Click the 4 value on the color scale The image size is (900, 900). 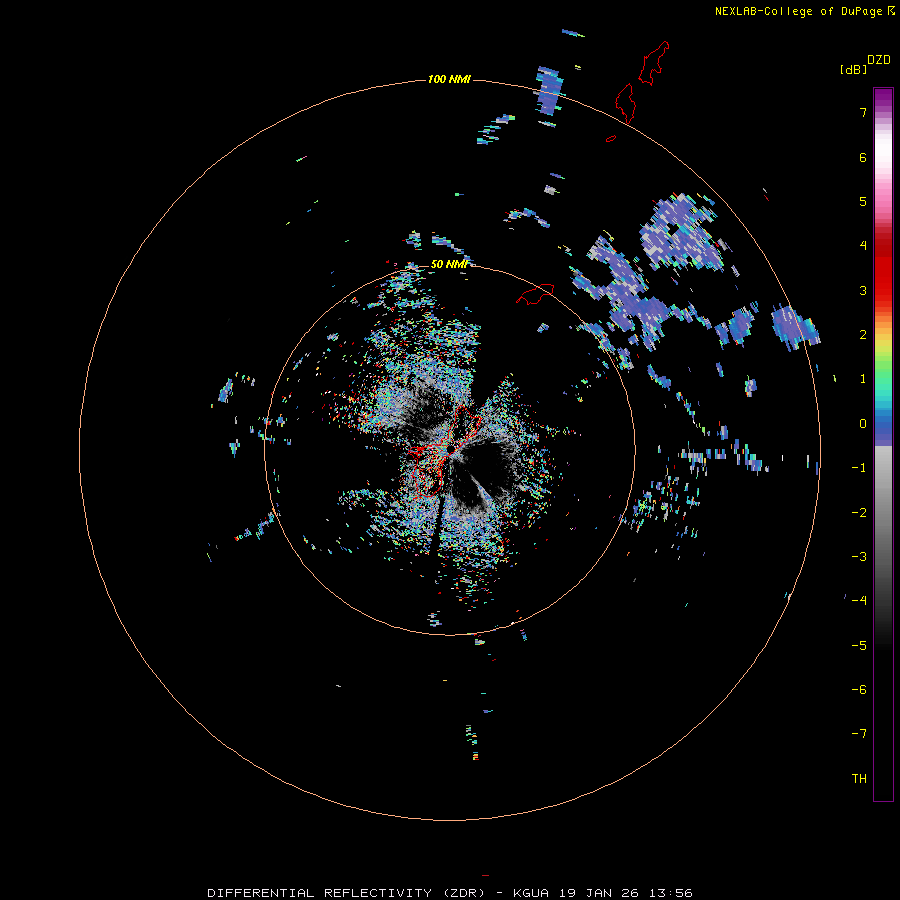point(863,246)
